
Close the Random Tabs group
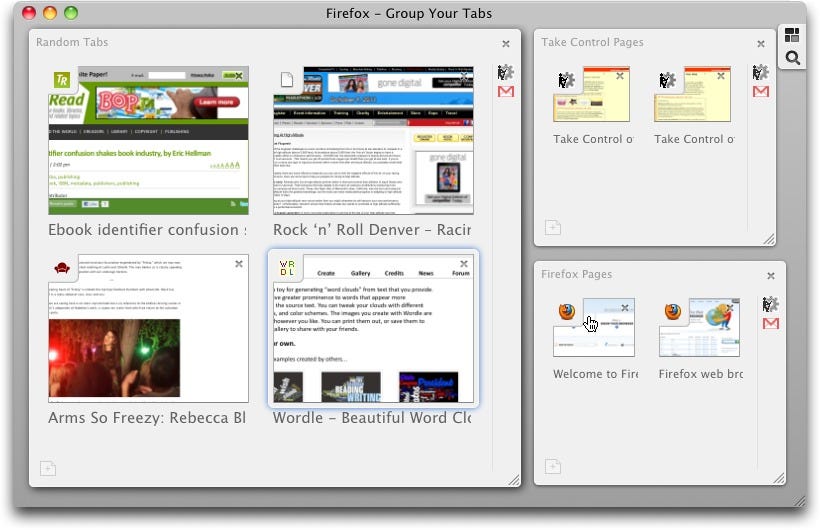coord(506,44)
